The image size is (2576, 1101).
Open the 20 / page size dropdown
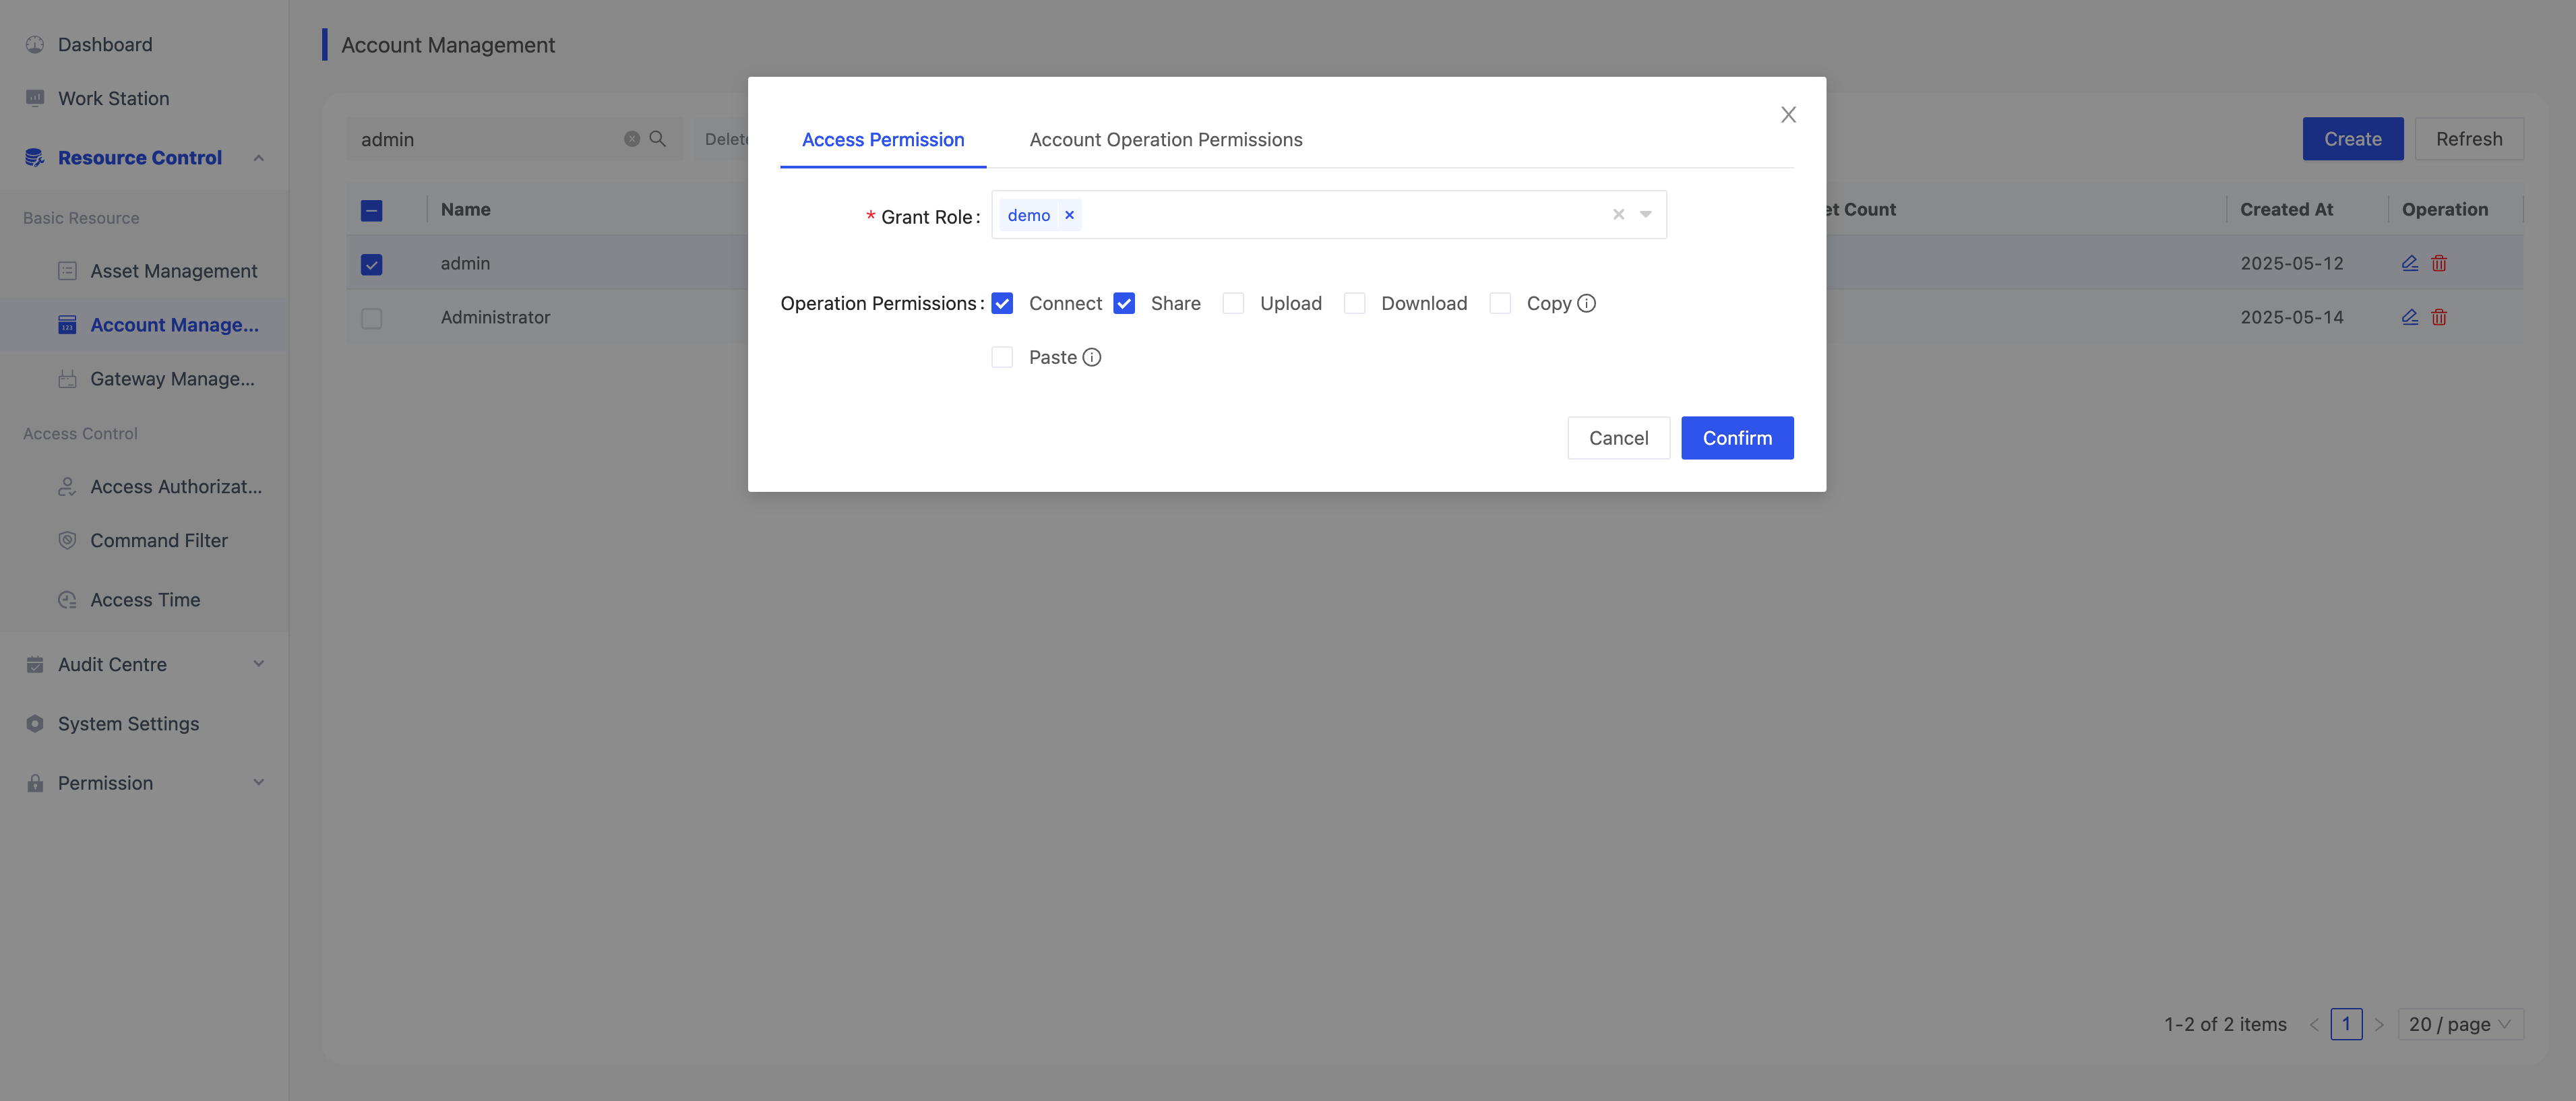click(2460, 1024)
